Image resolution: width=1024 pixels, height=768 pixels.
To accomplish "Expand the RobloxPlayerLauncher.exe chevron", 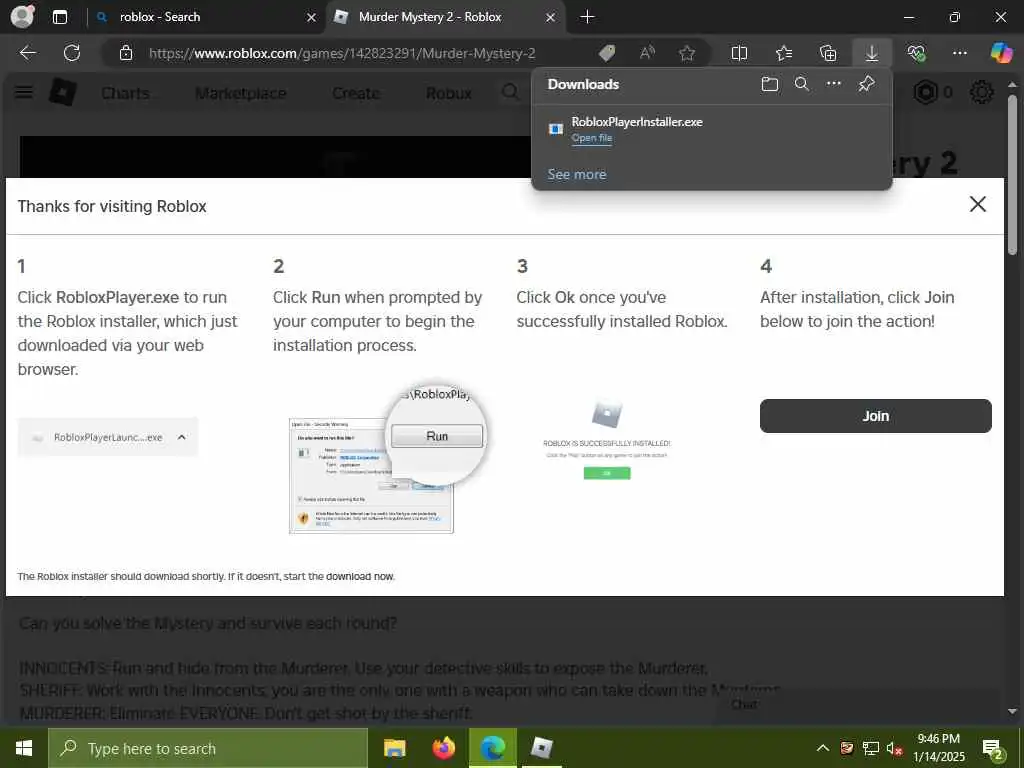I will click(182, 437).
